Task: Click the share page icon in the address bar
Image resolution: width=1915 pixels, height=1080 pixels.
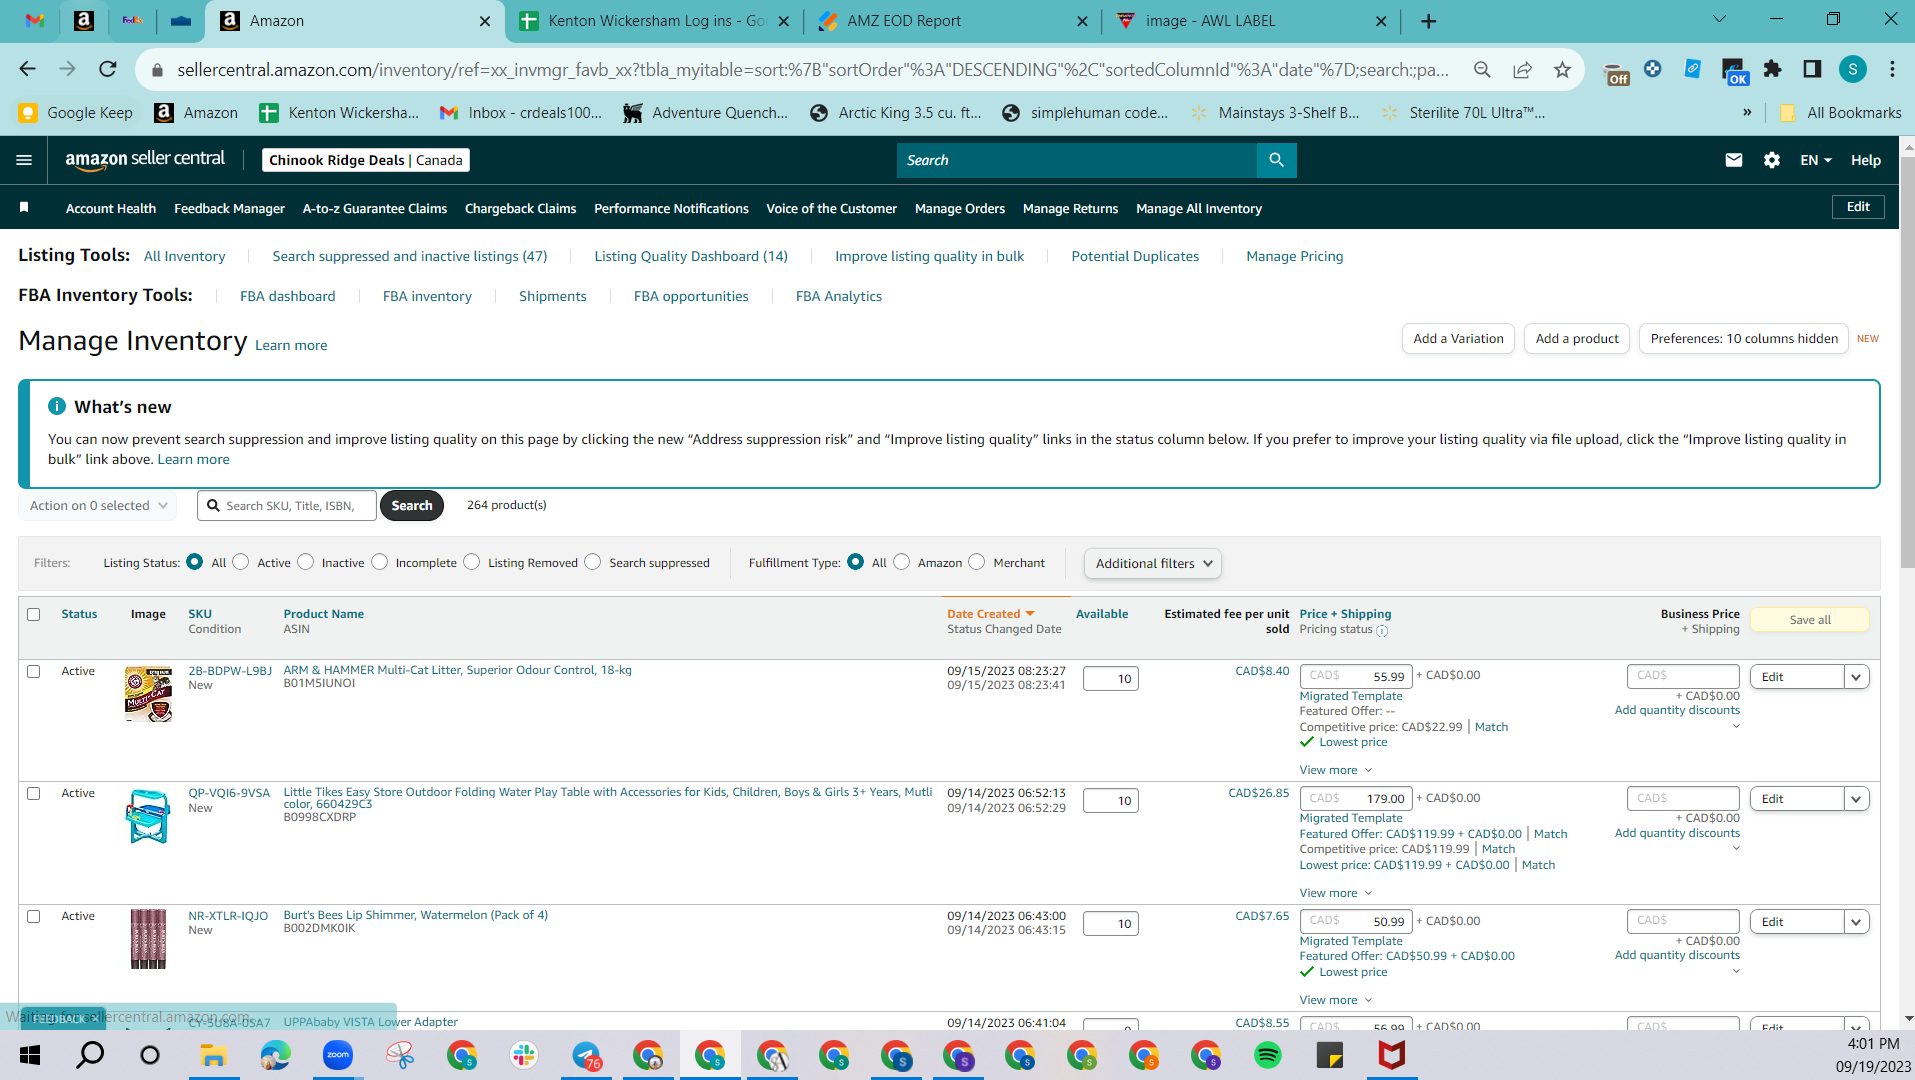Action: (x=1522, y=69)
